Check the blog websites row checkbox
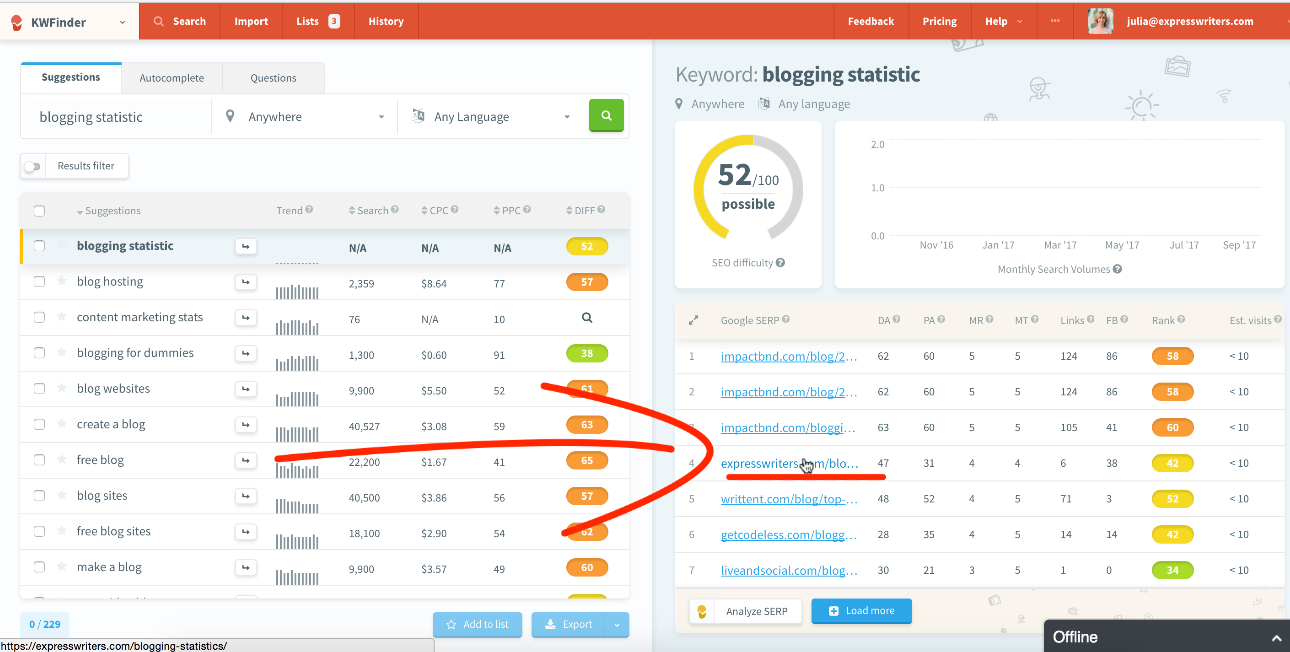 tap(39, 389)
